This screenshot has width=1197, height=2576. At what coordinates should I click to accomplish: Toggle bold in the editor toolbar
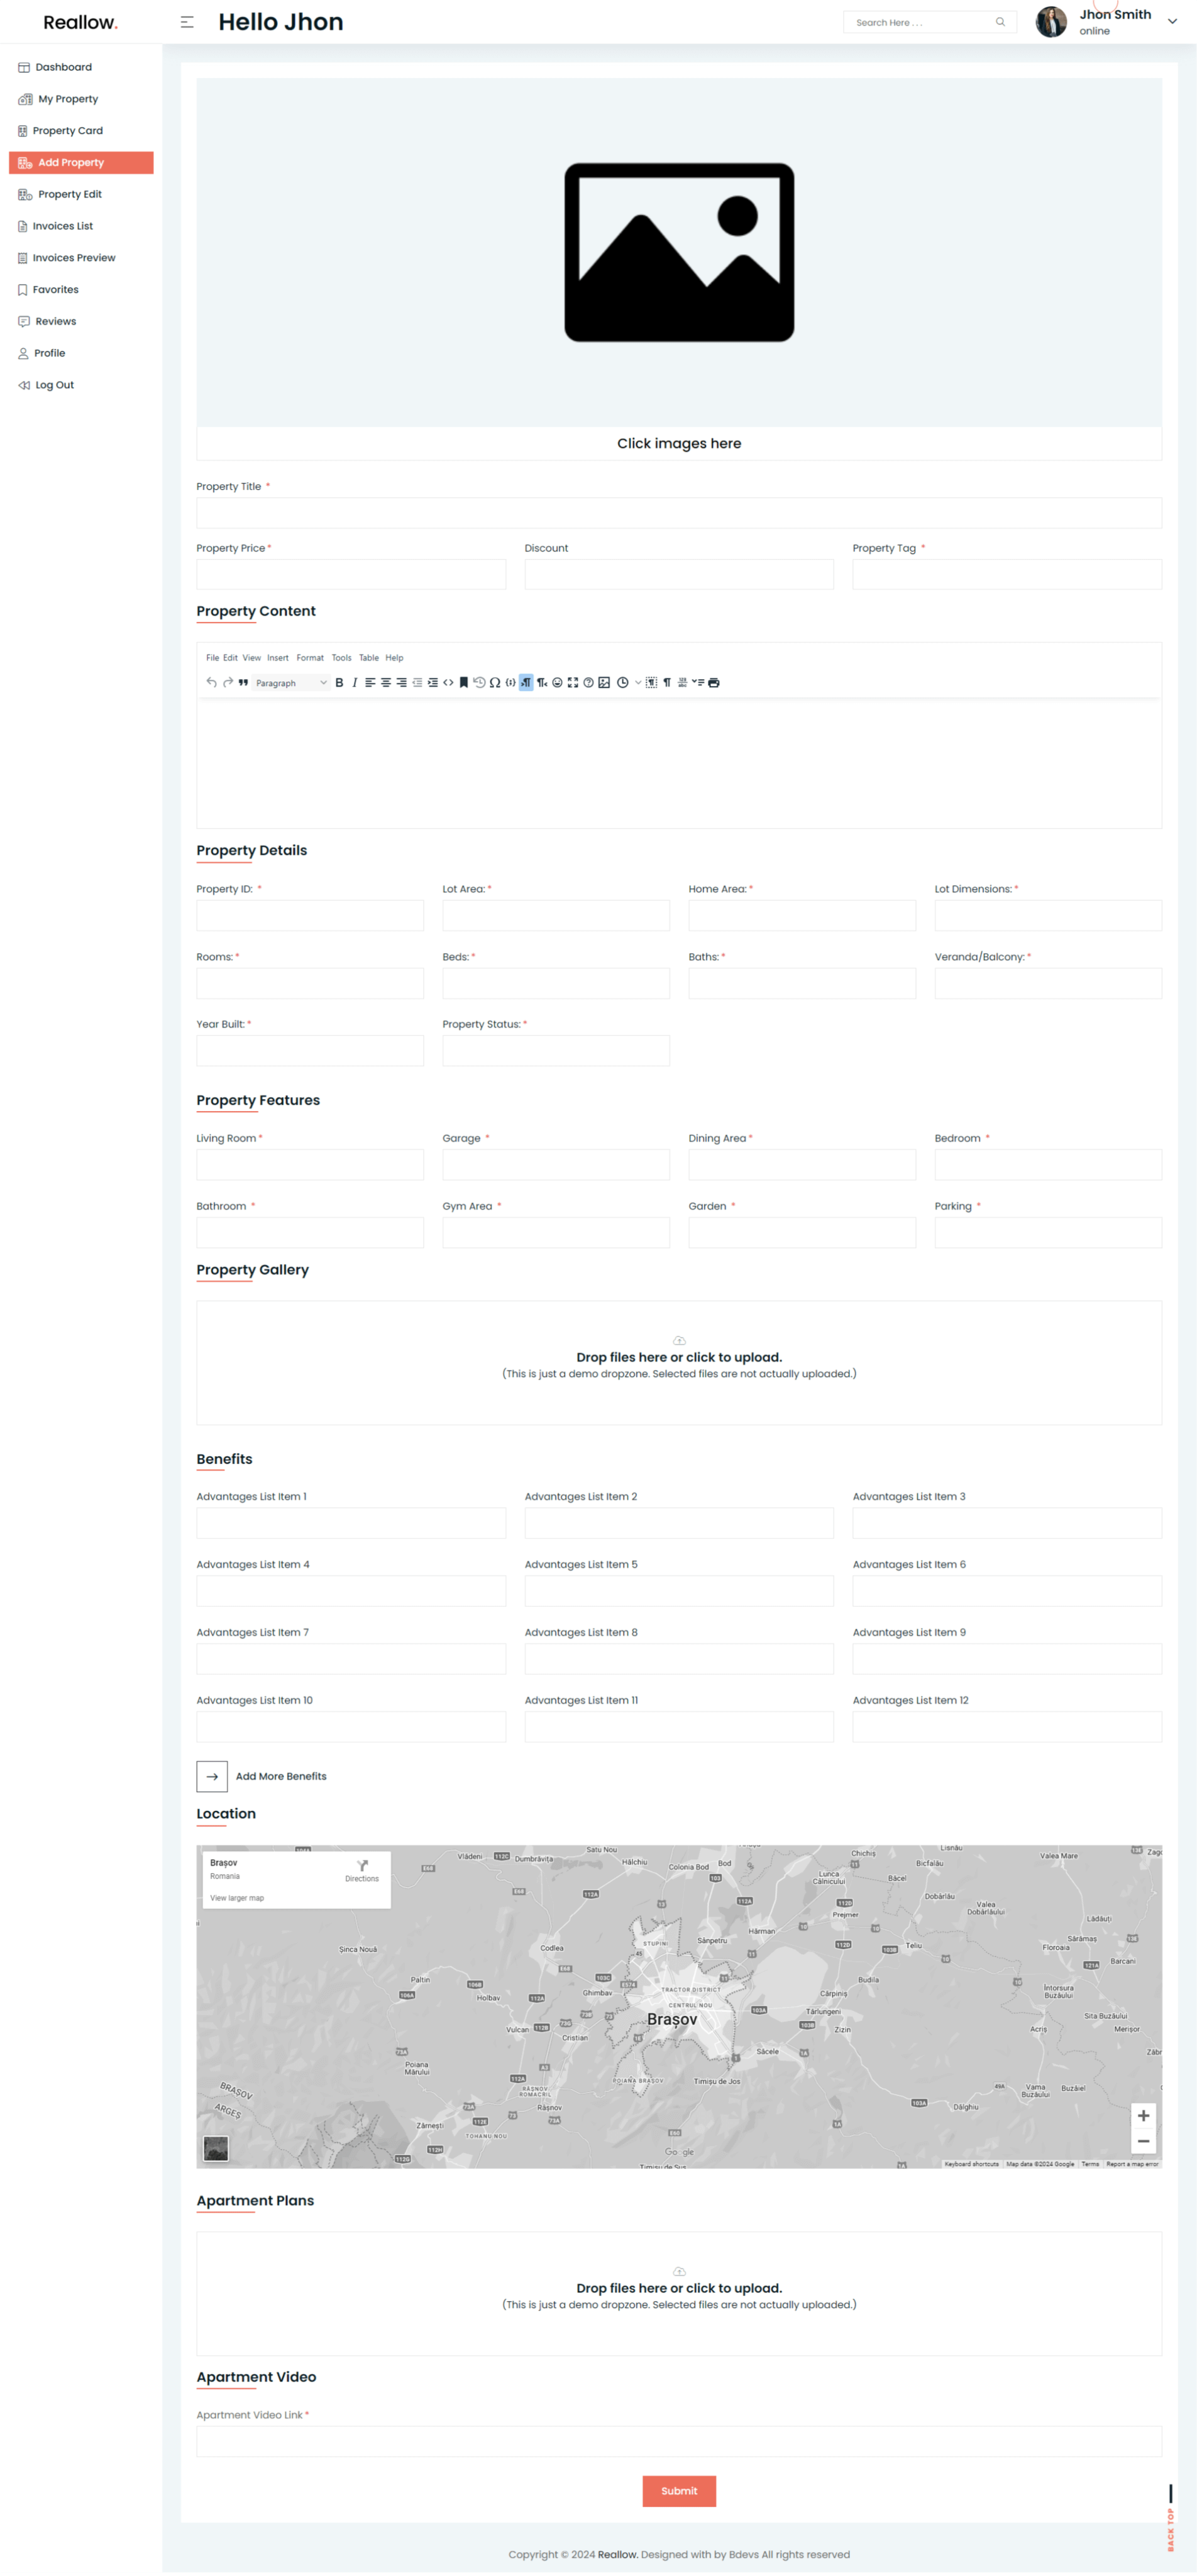point(339,682)
